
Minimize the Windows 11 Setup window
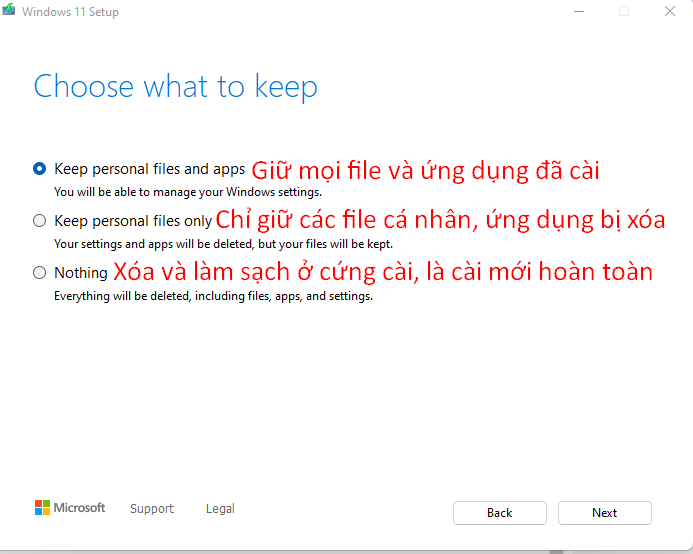click(x=579, y=11)
